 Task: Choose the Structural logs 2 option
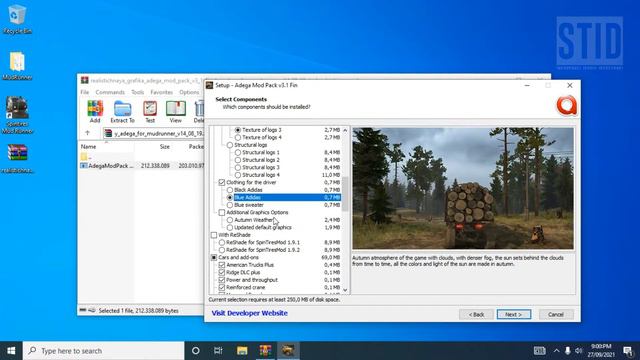[238, 160]
